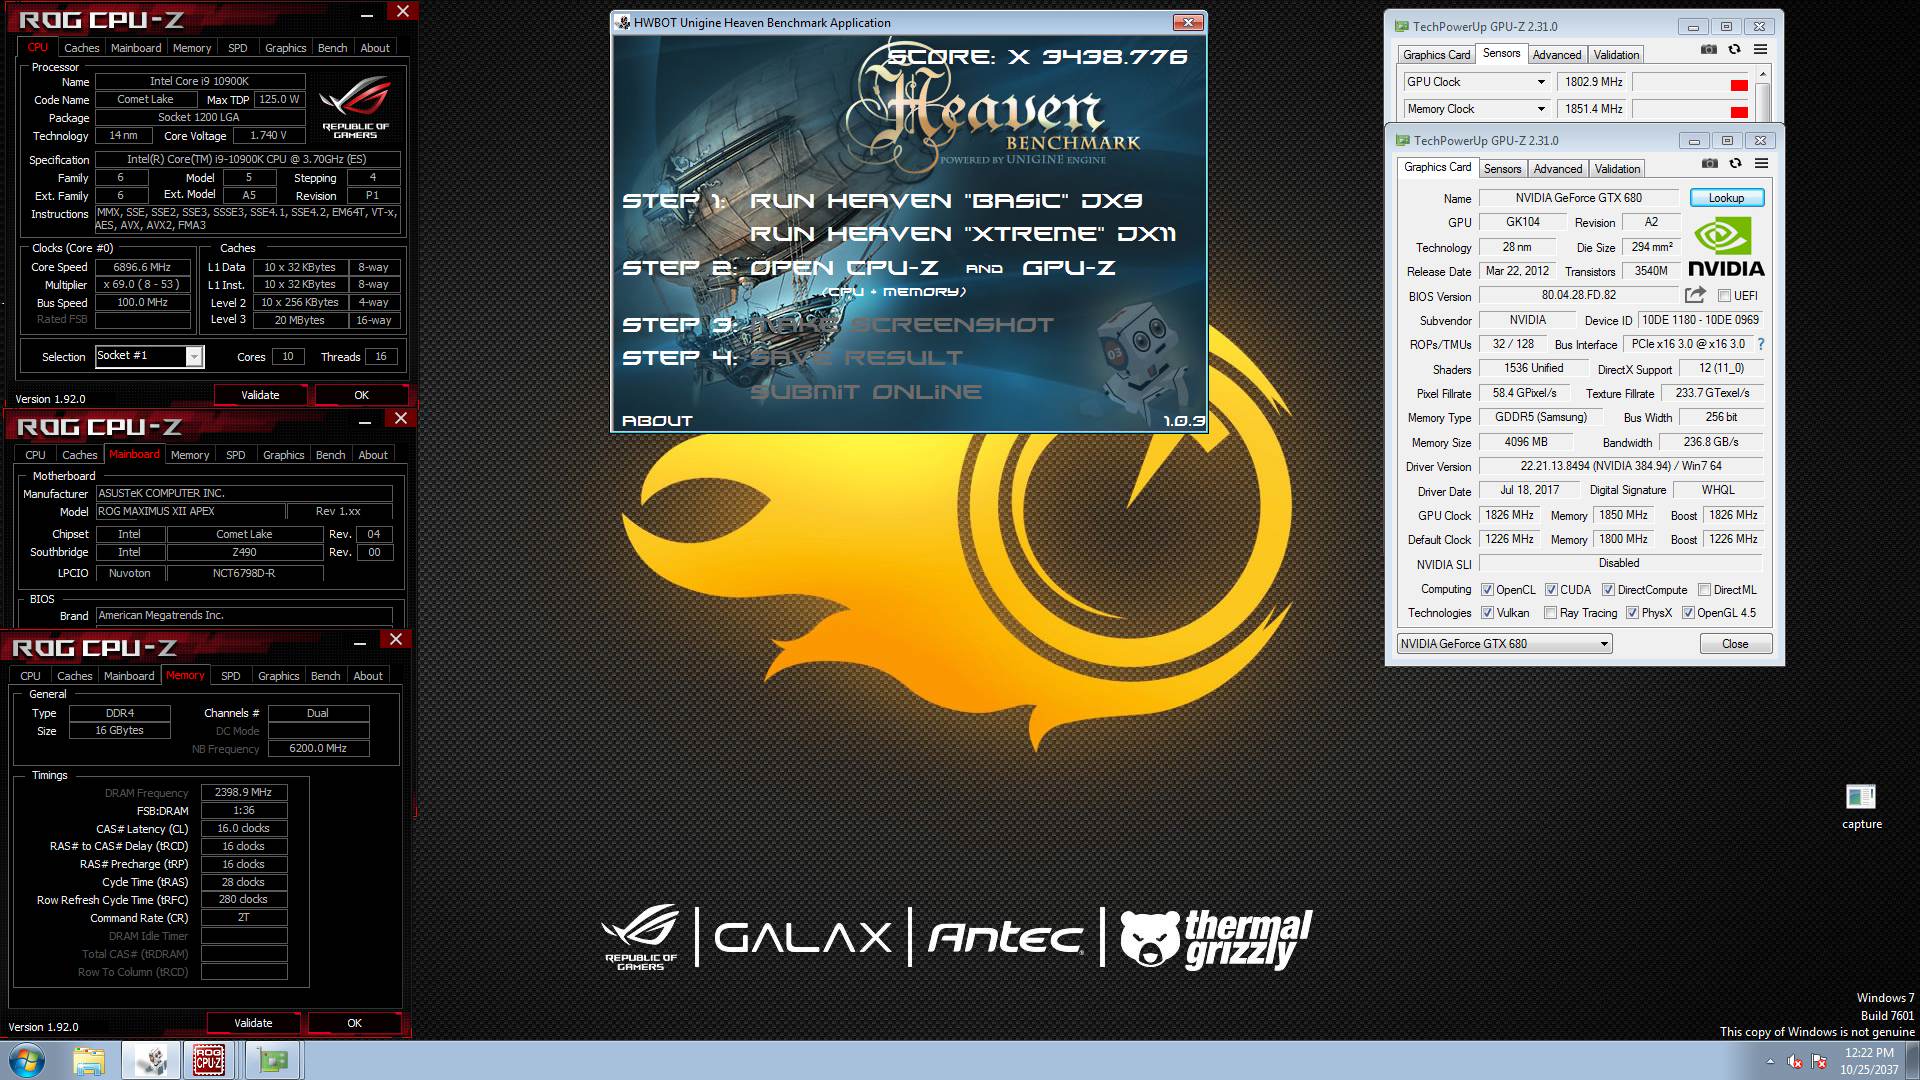Open the GPU Clock sensor dropdown

pos(1540,82)
